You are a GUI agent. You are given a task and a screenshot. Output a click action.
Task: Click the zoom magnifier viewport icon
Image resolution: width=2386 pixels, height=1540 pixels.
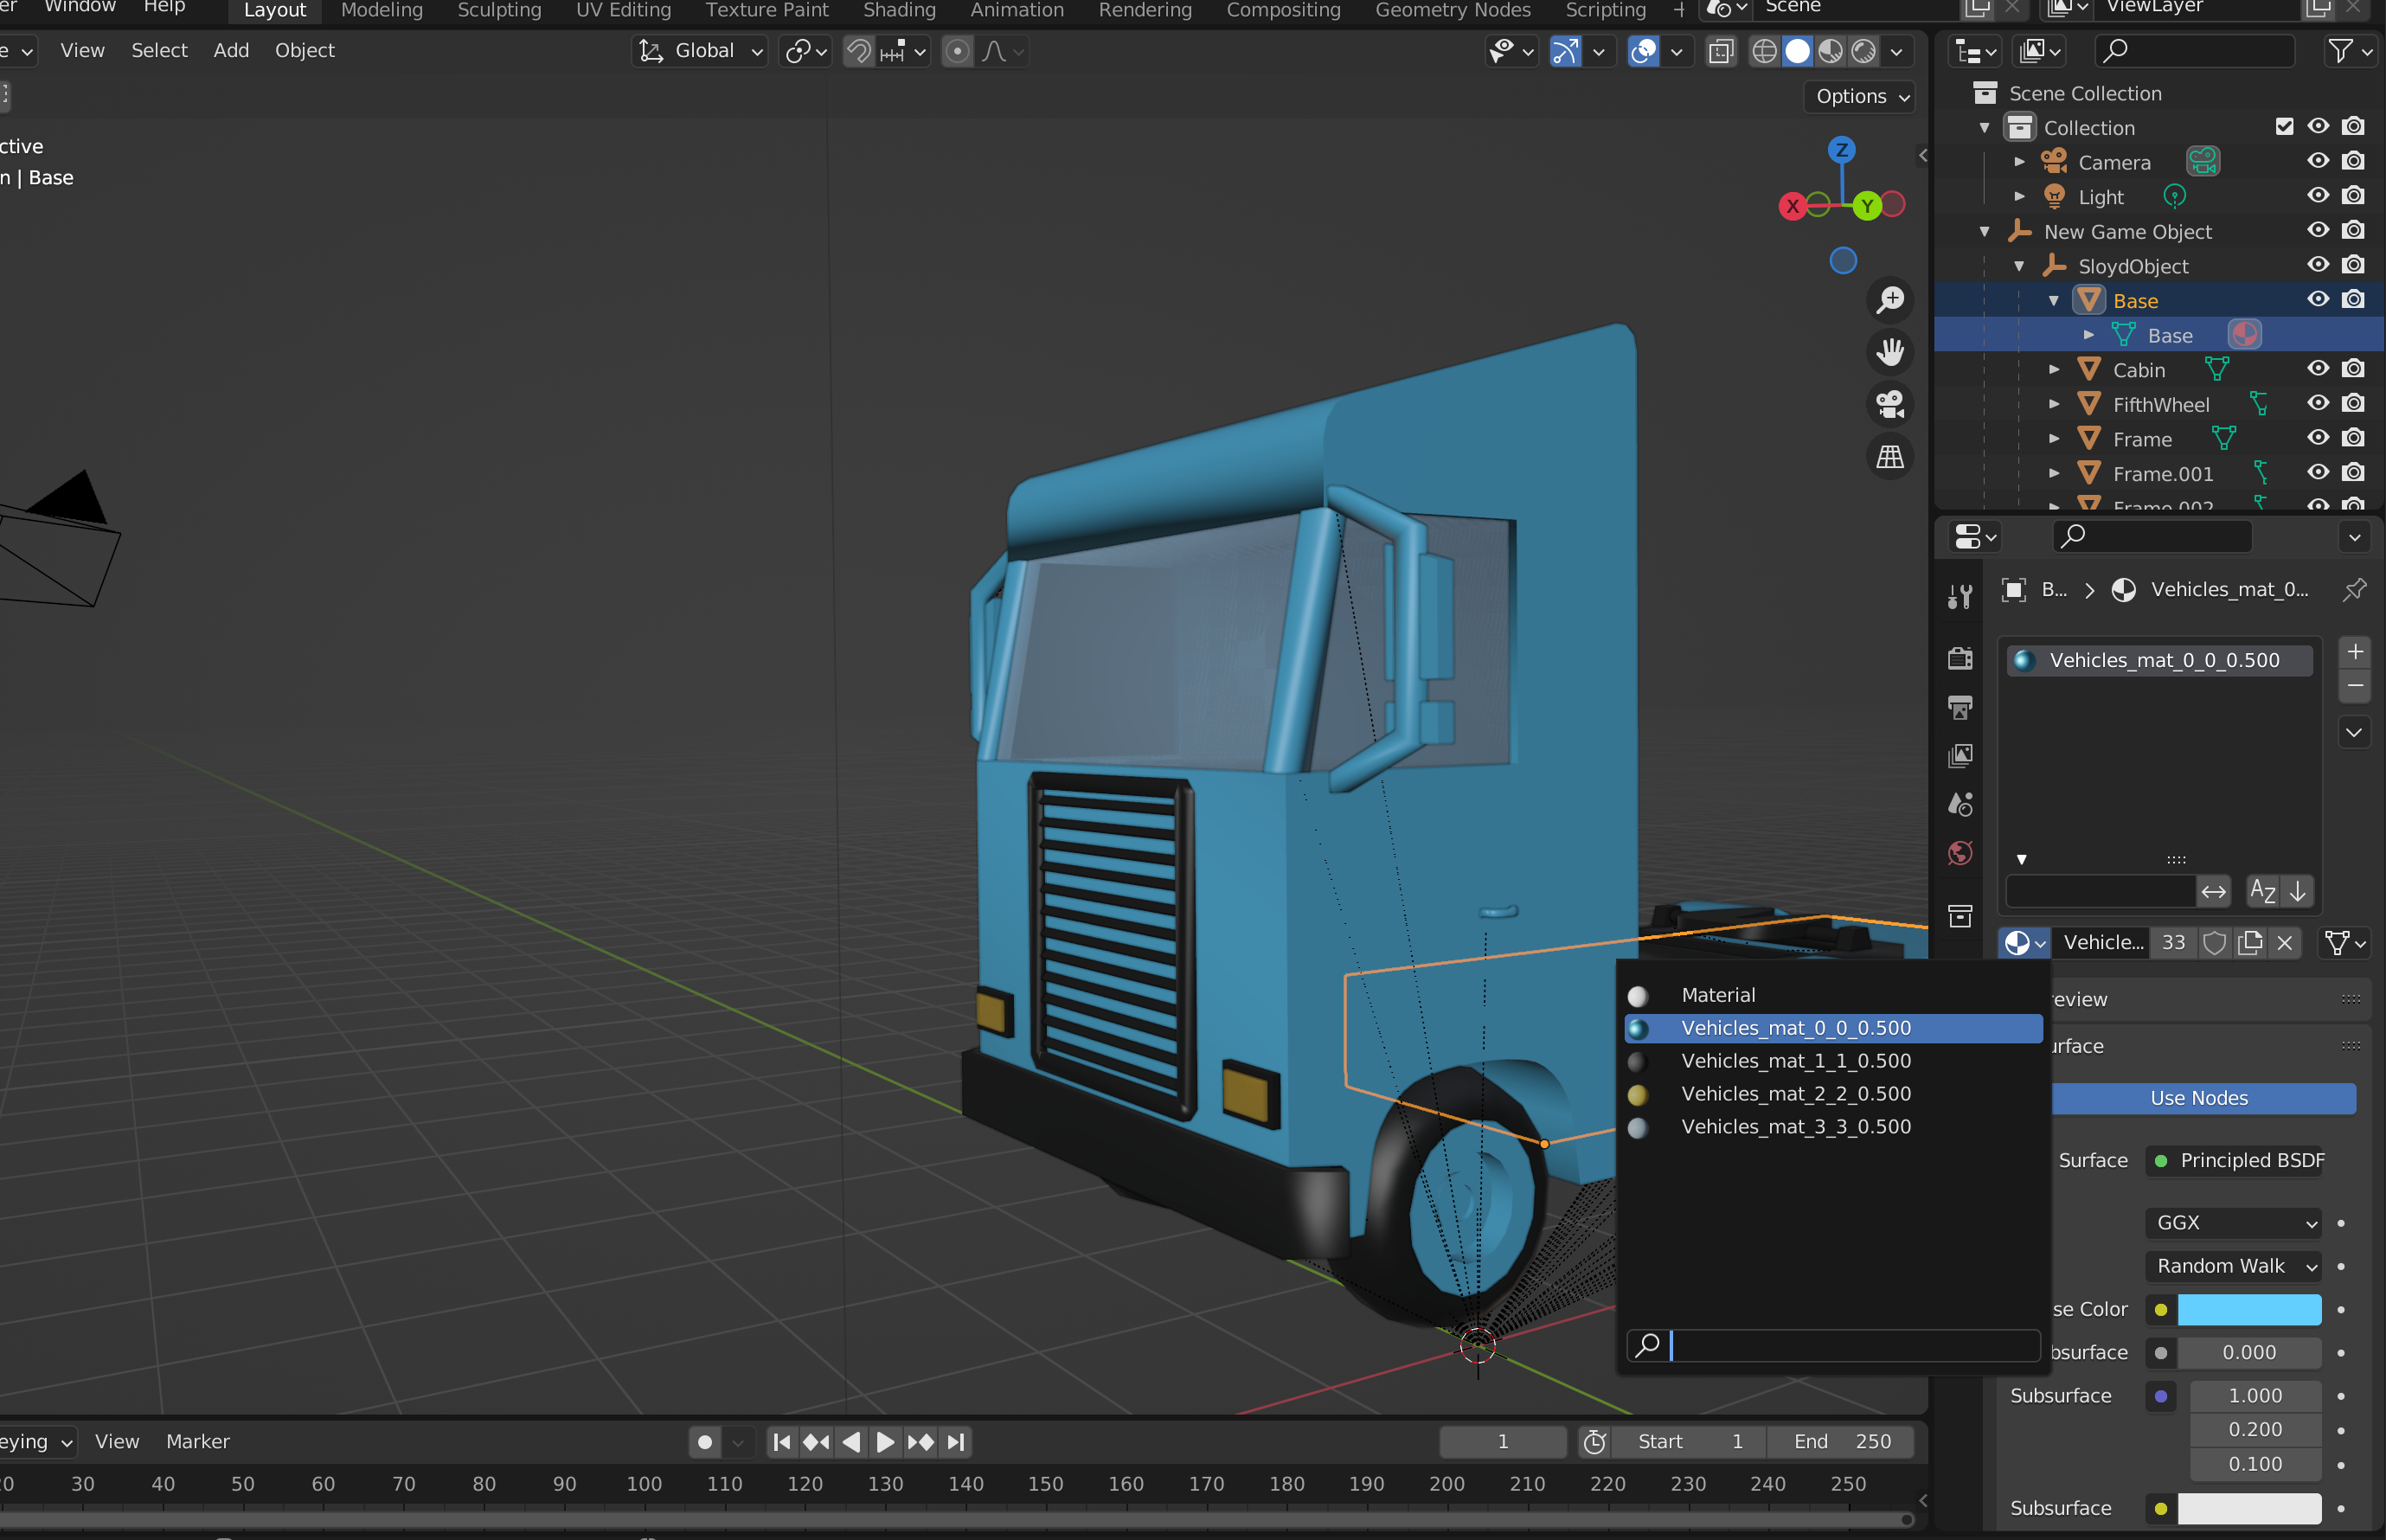click(x=1890, y=300)
